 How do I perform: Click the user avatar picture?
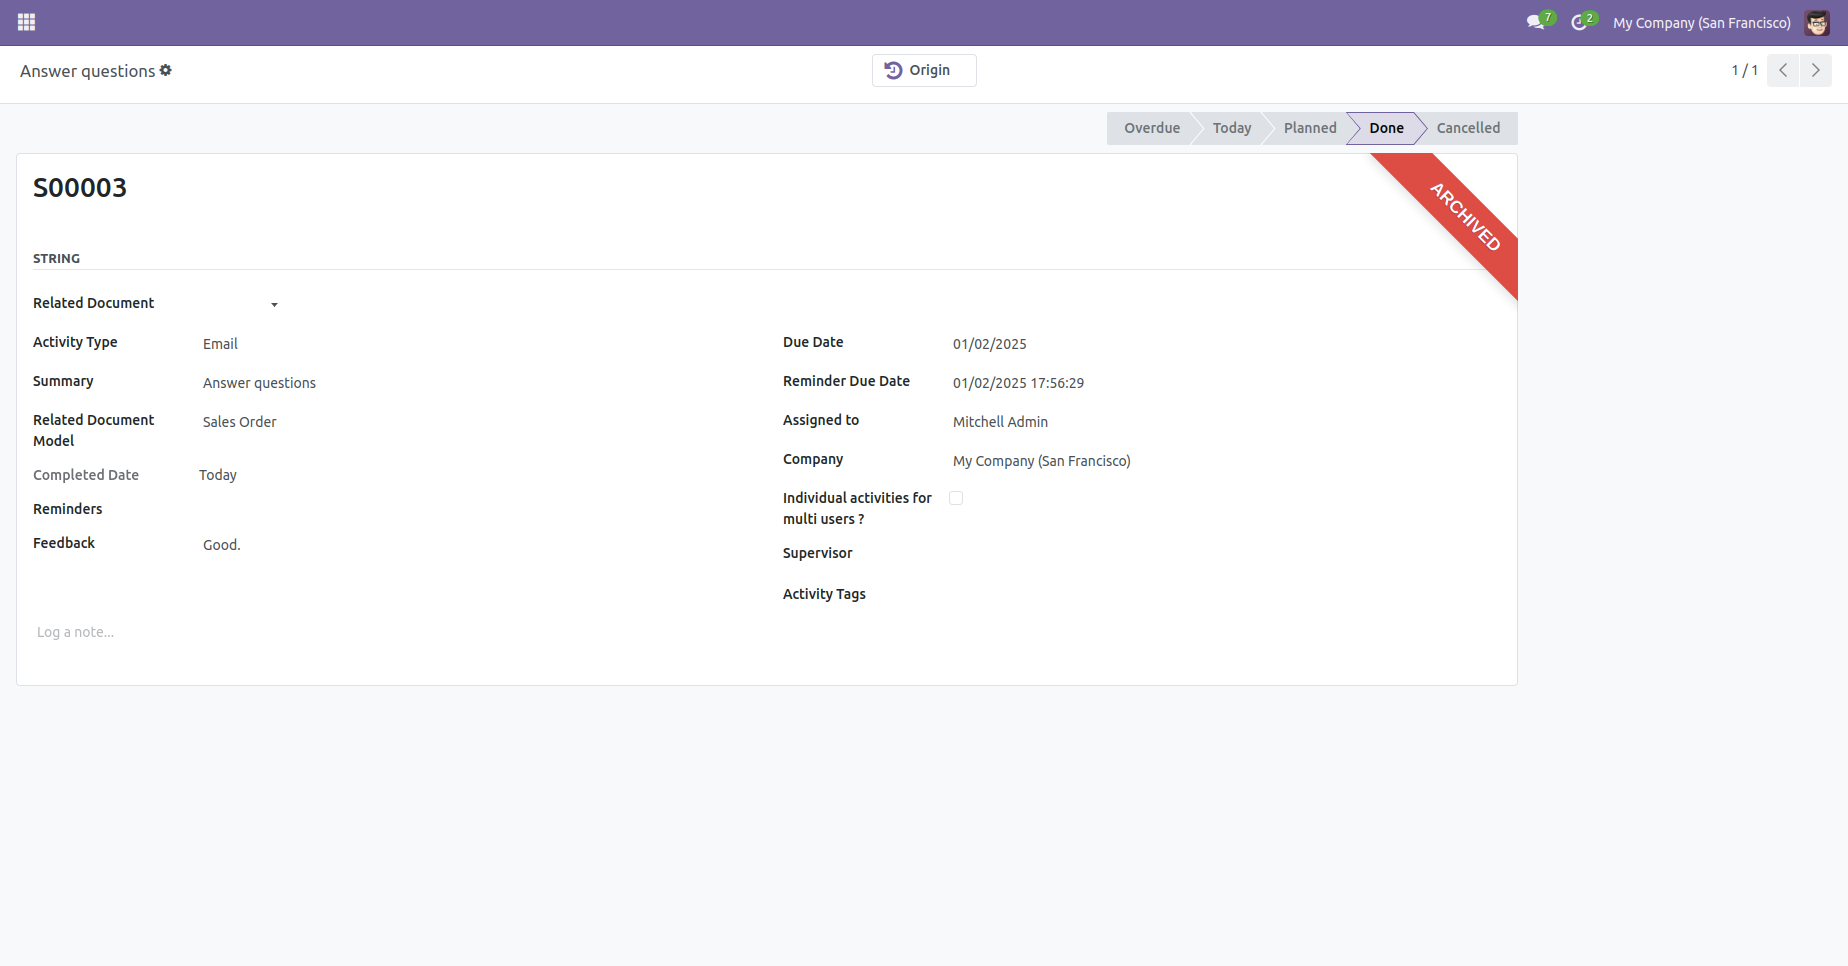coord(1817,22)
